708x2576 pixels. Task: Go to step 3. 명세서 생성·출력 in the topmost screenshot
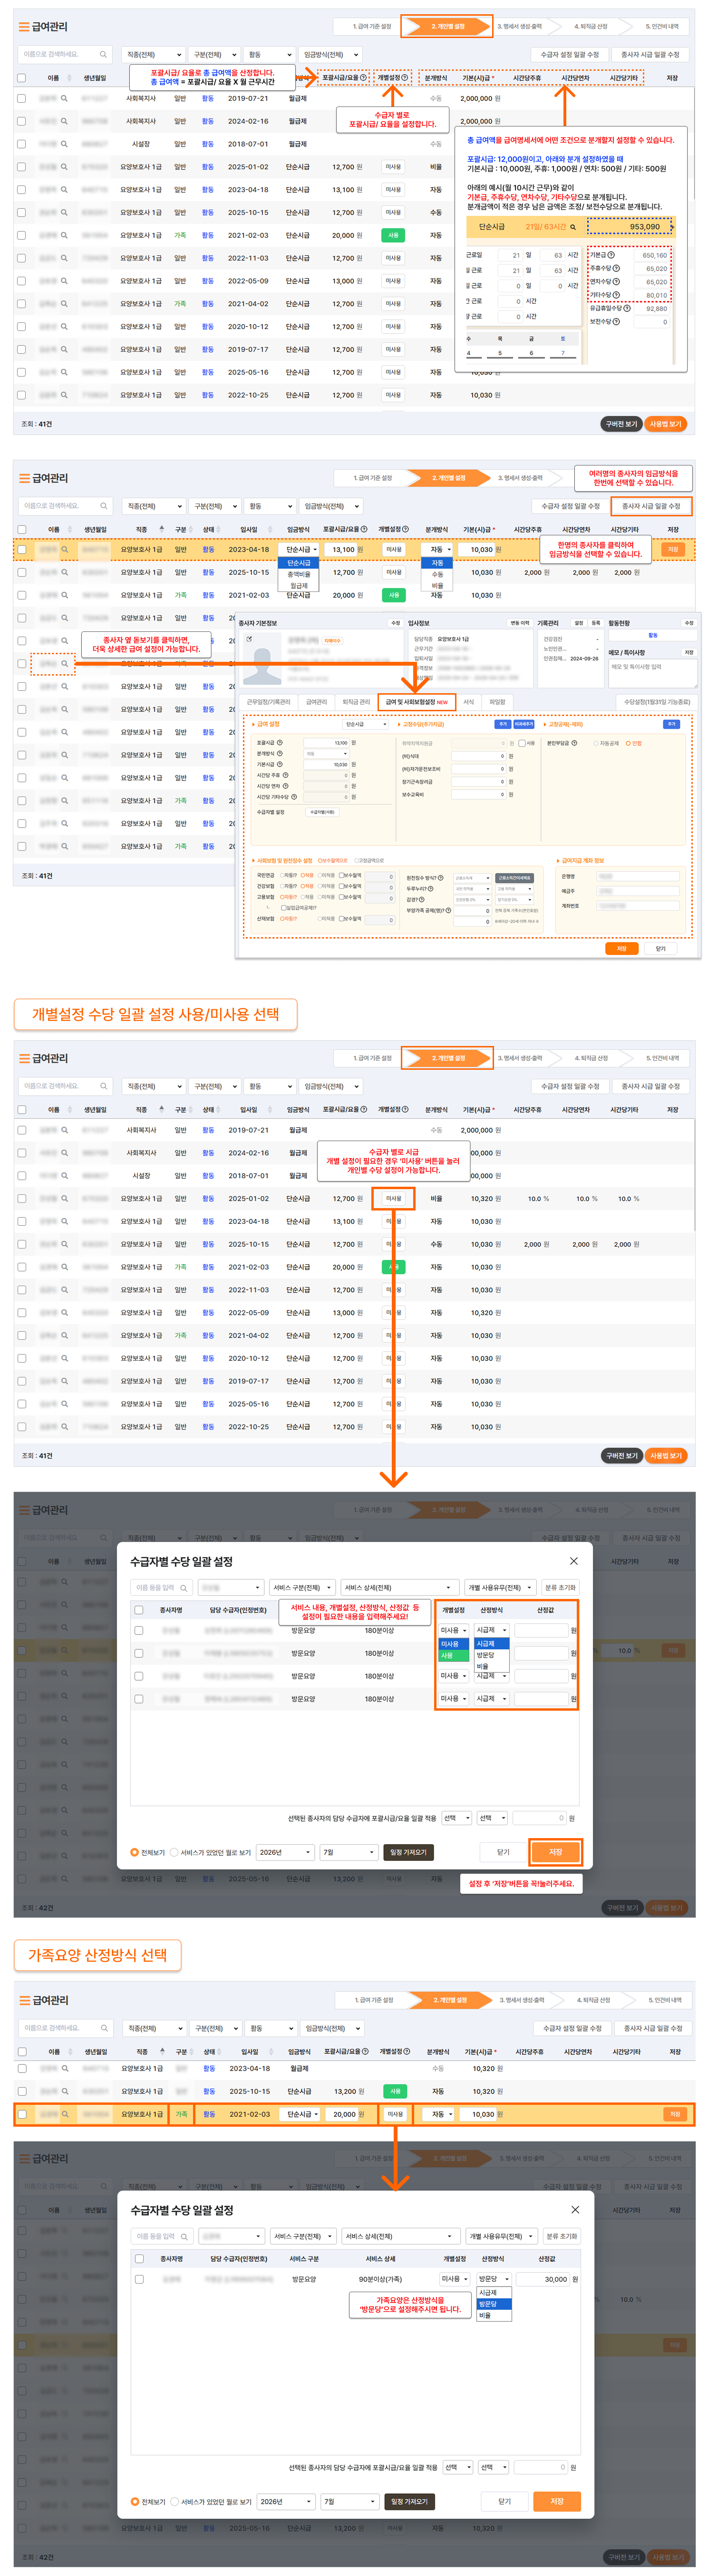click(x=520, y=27)
